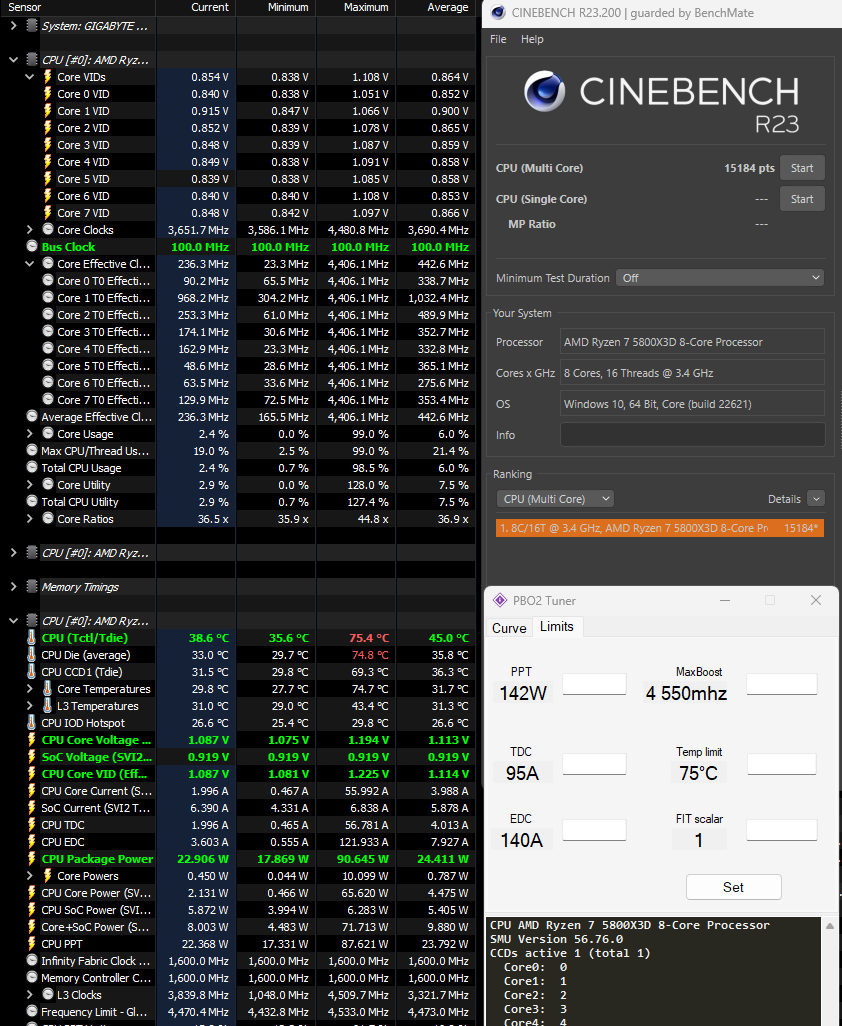This screenshot has width=842, height=1026.
Task: Expand the L3 Clocks row
Action: (x=29, y=995)
